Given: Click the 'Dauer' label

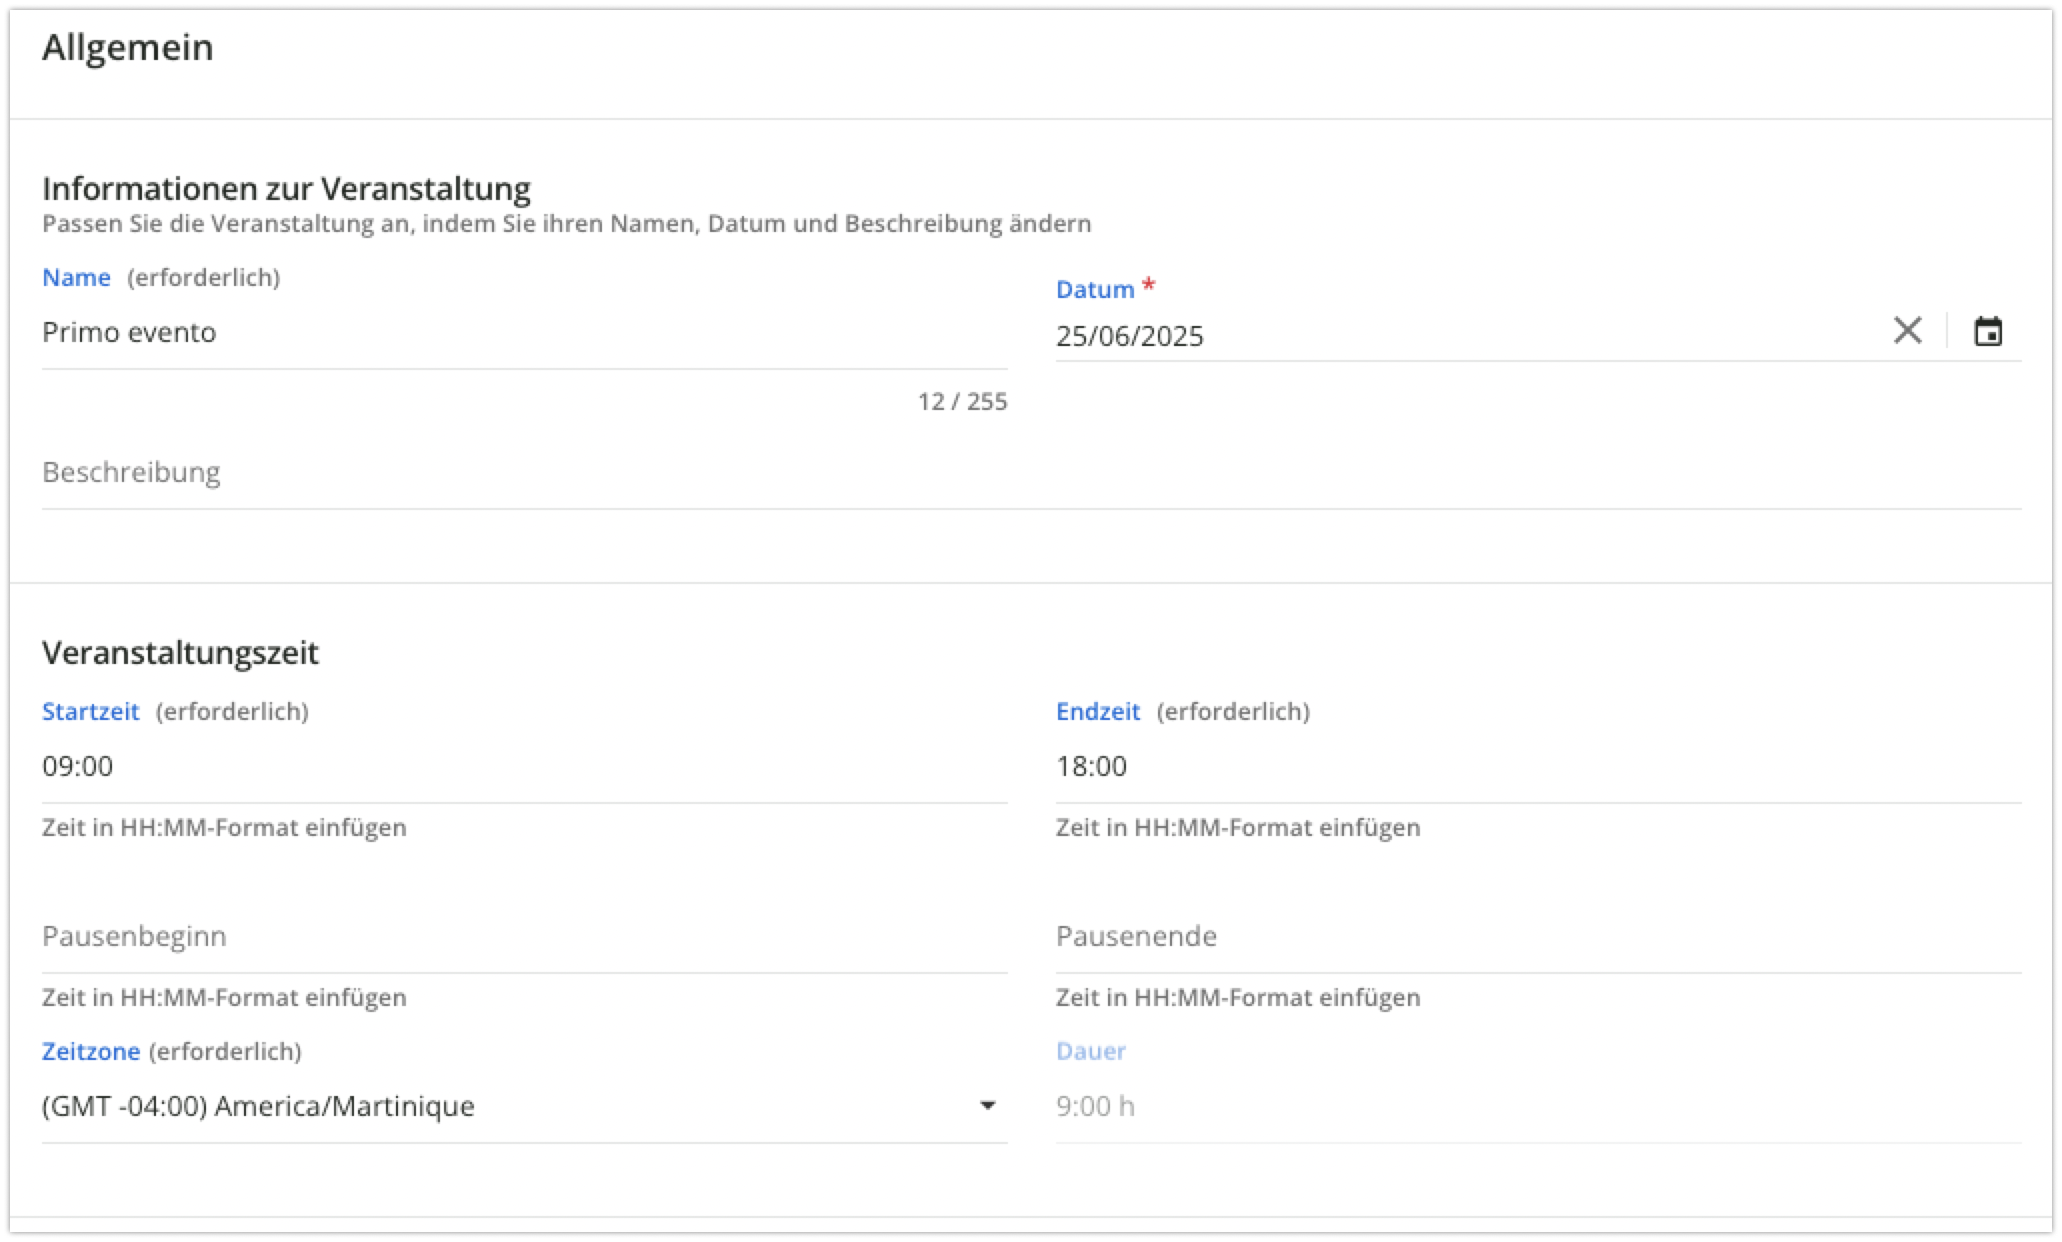Looking at the screenshot, I should [x=1091, y=1051].
